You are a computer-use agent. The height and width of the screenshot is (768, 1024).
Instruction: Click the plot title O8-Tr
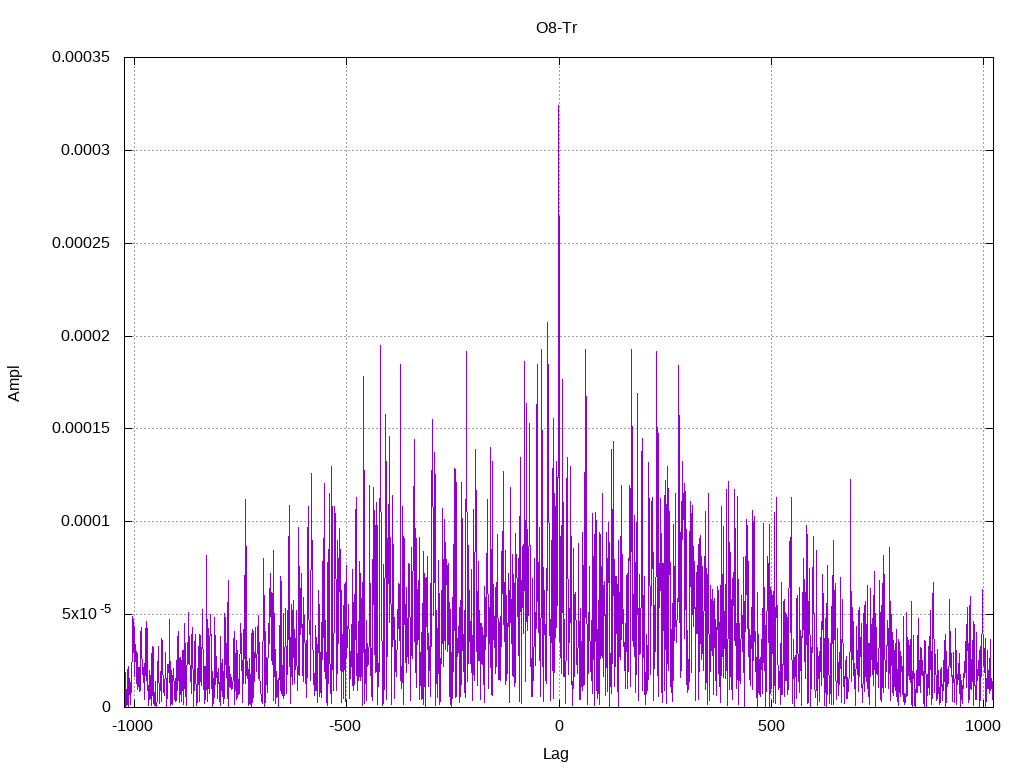pos(556,28)
